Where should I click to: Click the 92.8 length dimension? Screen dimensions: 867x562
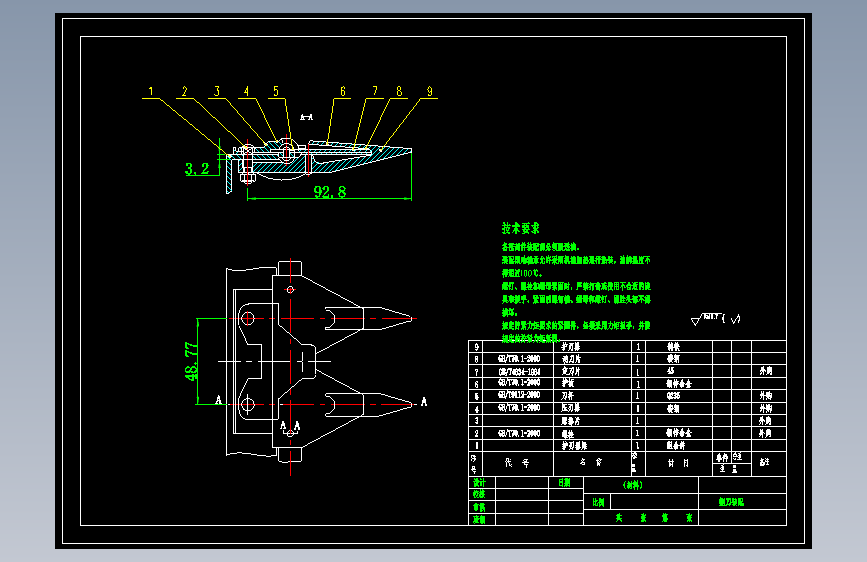(x=330, y=191)
